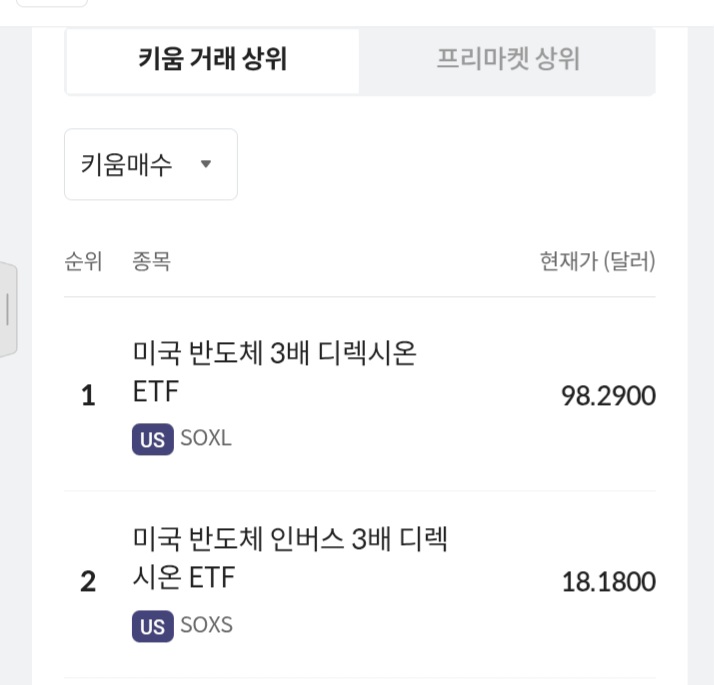Viewport: 714px width, 685px height.
Task: Switch to the 프리마켓 상위 tab
Action: pos(507,60)
